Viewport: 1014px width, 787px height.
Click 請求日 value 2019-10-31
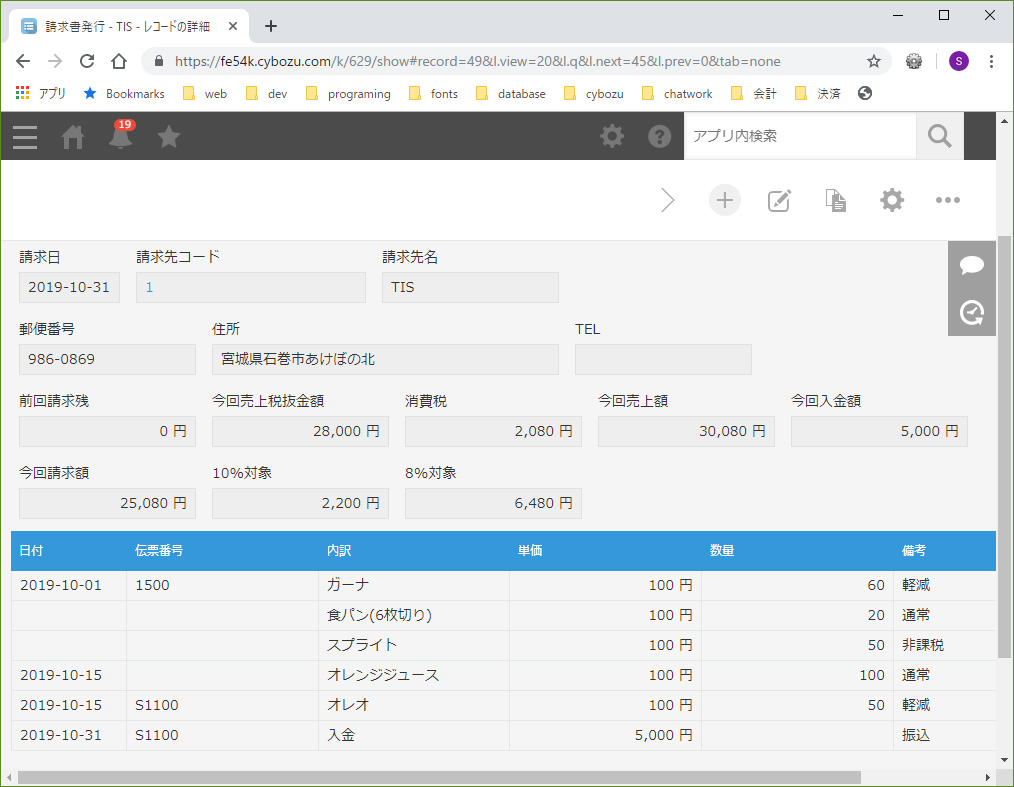coord(69,287)
